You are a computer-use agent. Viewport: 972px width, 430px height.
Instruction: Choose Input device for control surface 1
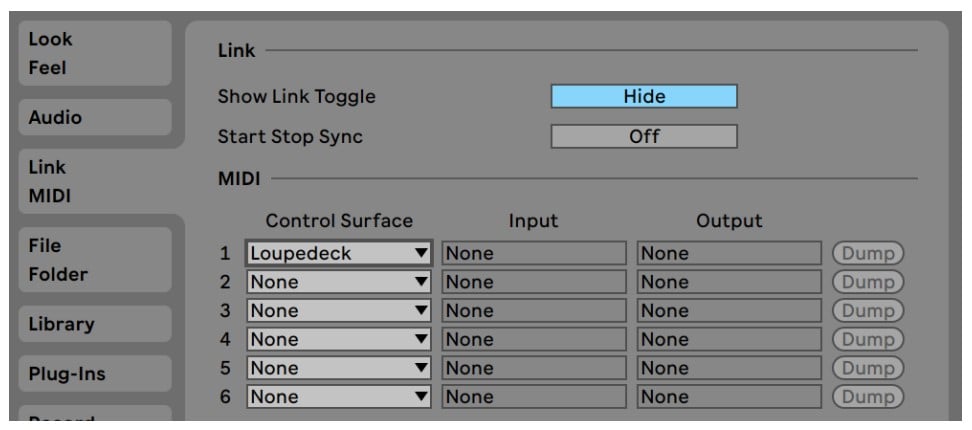[x=534, y=254]
